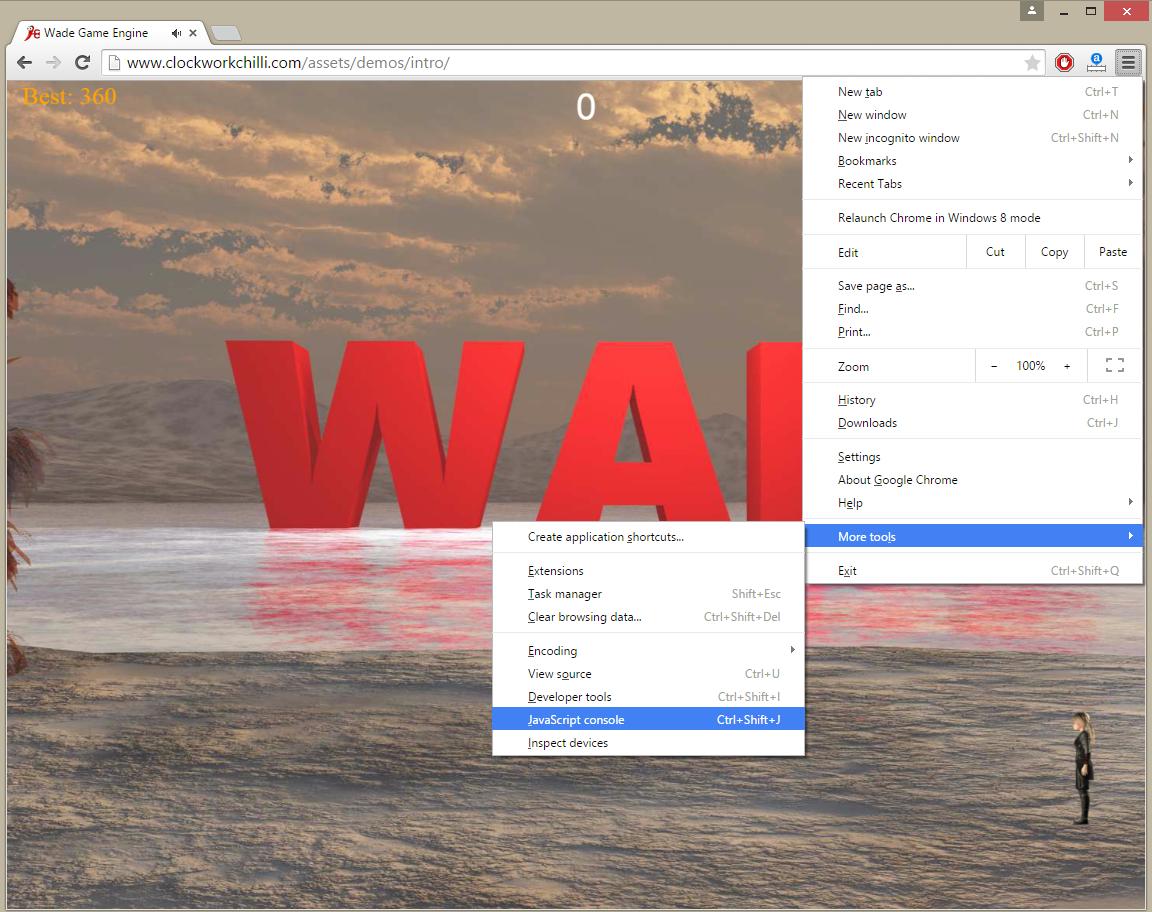Decrease zoom with the minus button

click(994, 366)
